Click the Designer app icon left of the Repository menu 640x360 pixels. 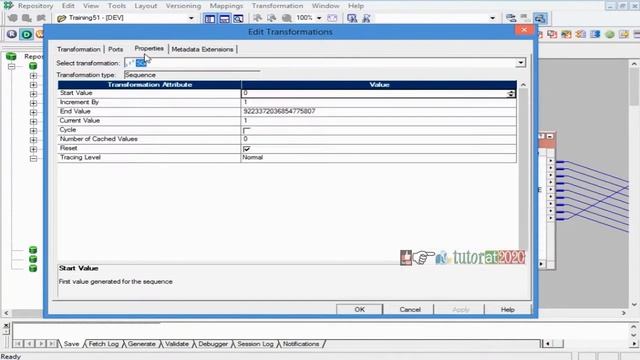[8, 5]
